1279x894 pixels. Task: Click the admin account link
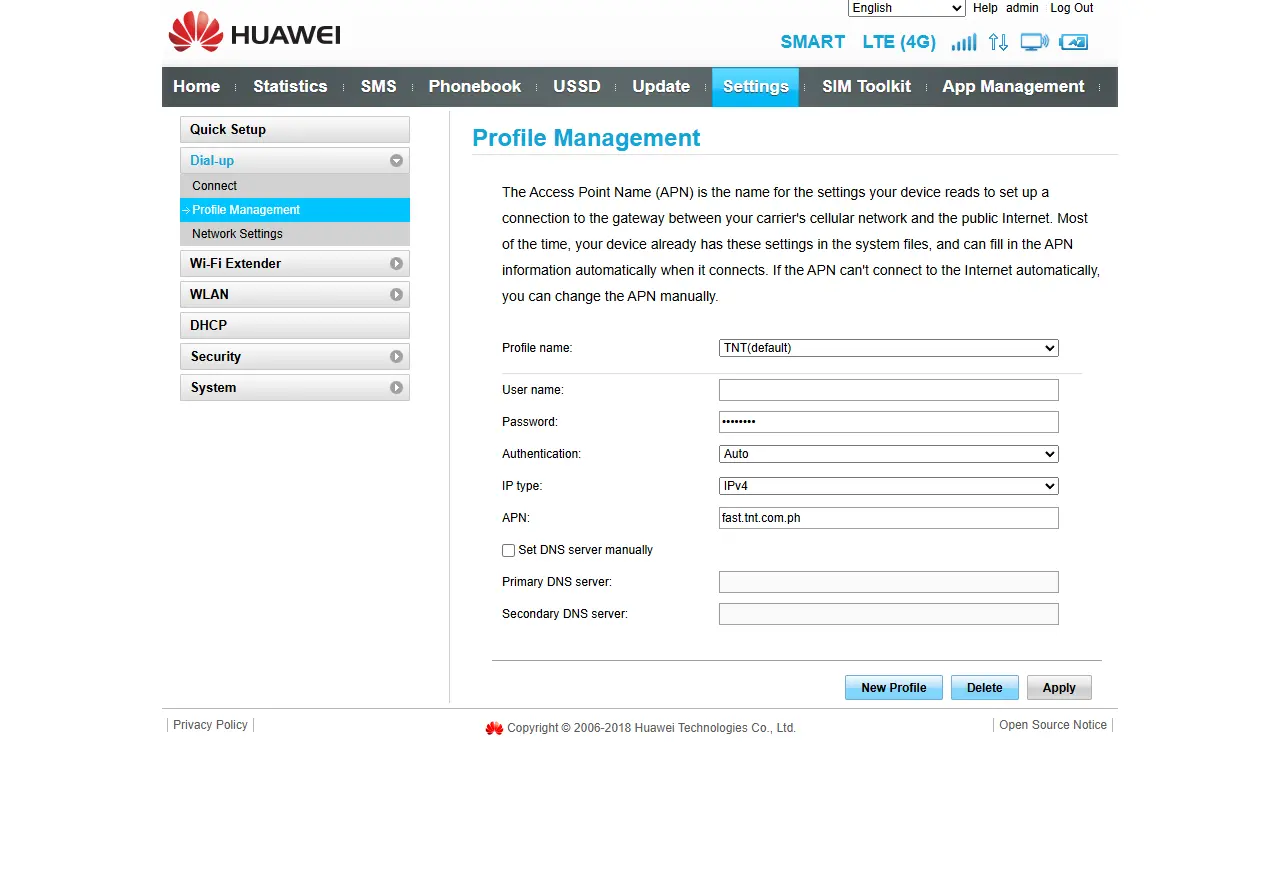coord(1022,8)
